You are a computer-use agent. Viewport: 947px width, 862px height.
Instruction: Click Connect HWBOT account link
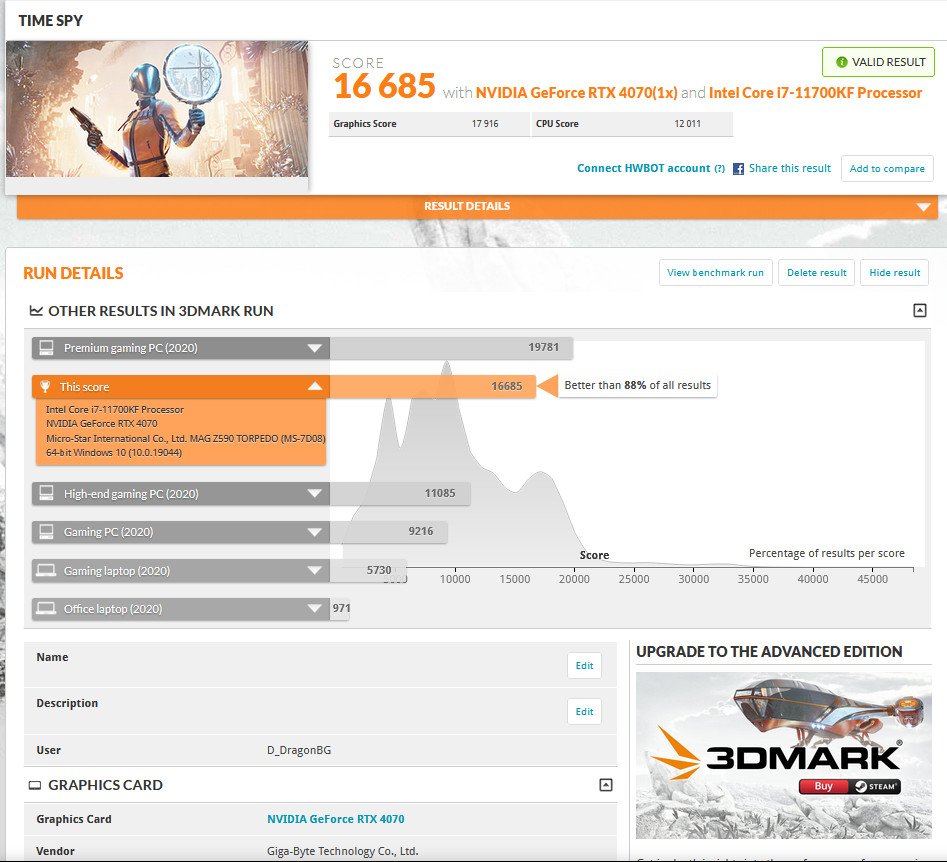[x=644, y=169]
